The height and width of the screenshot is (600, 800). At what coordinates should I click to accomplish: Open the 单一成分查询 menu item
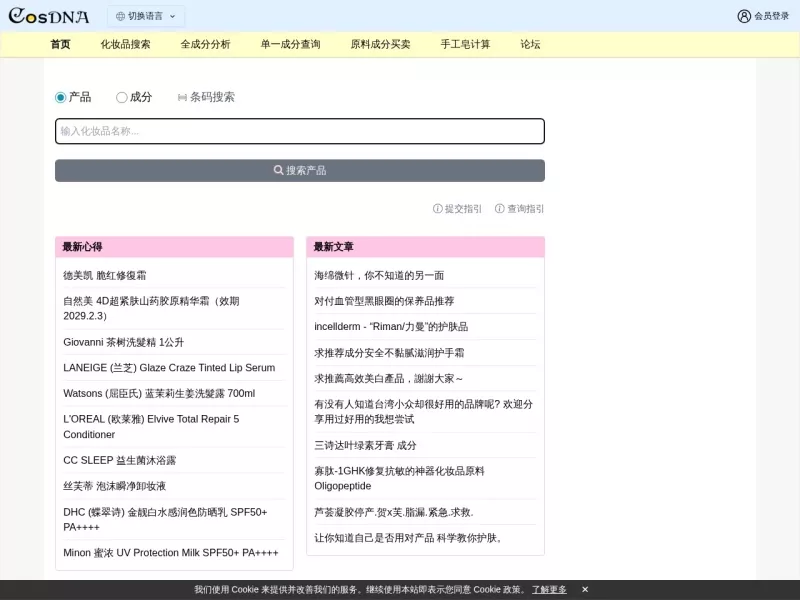[x=290, y=44]
